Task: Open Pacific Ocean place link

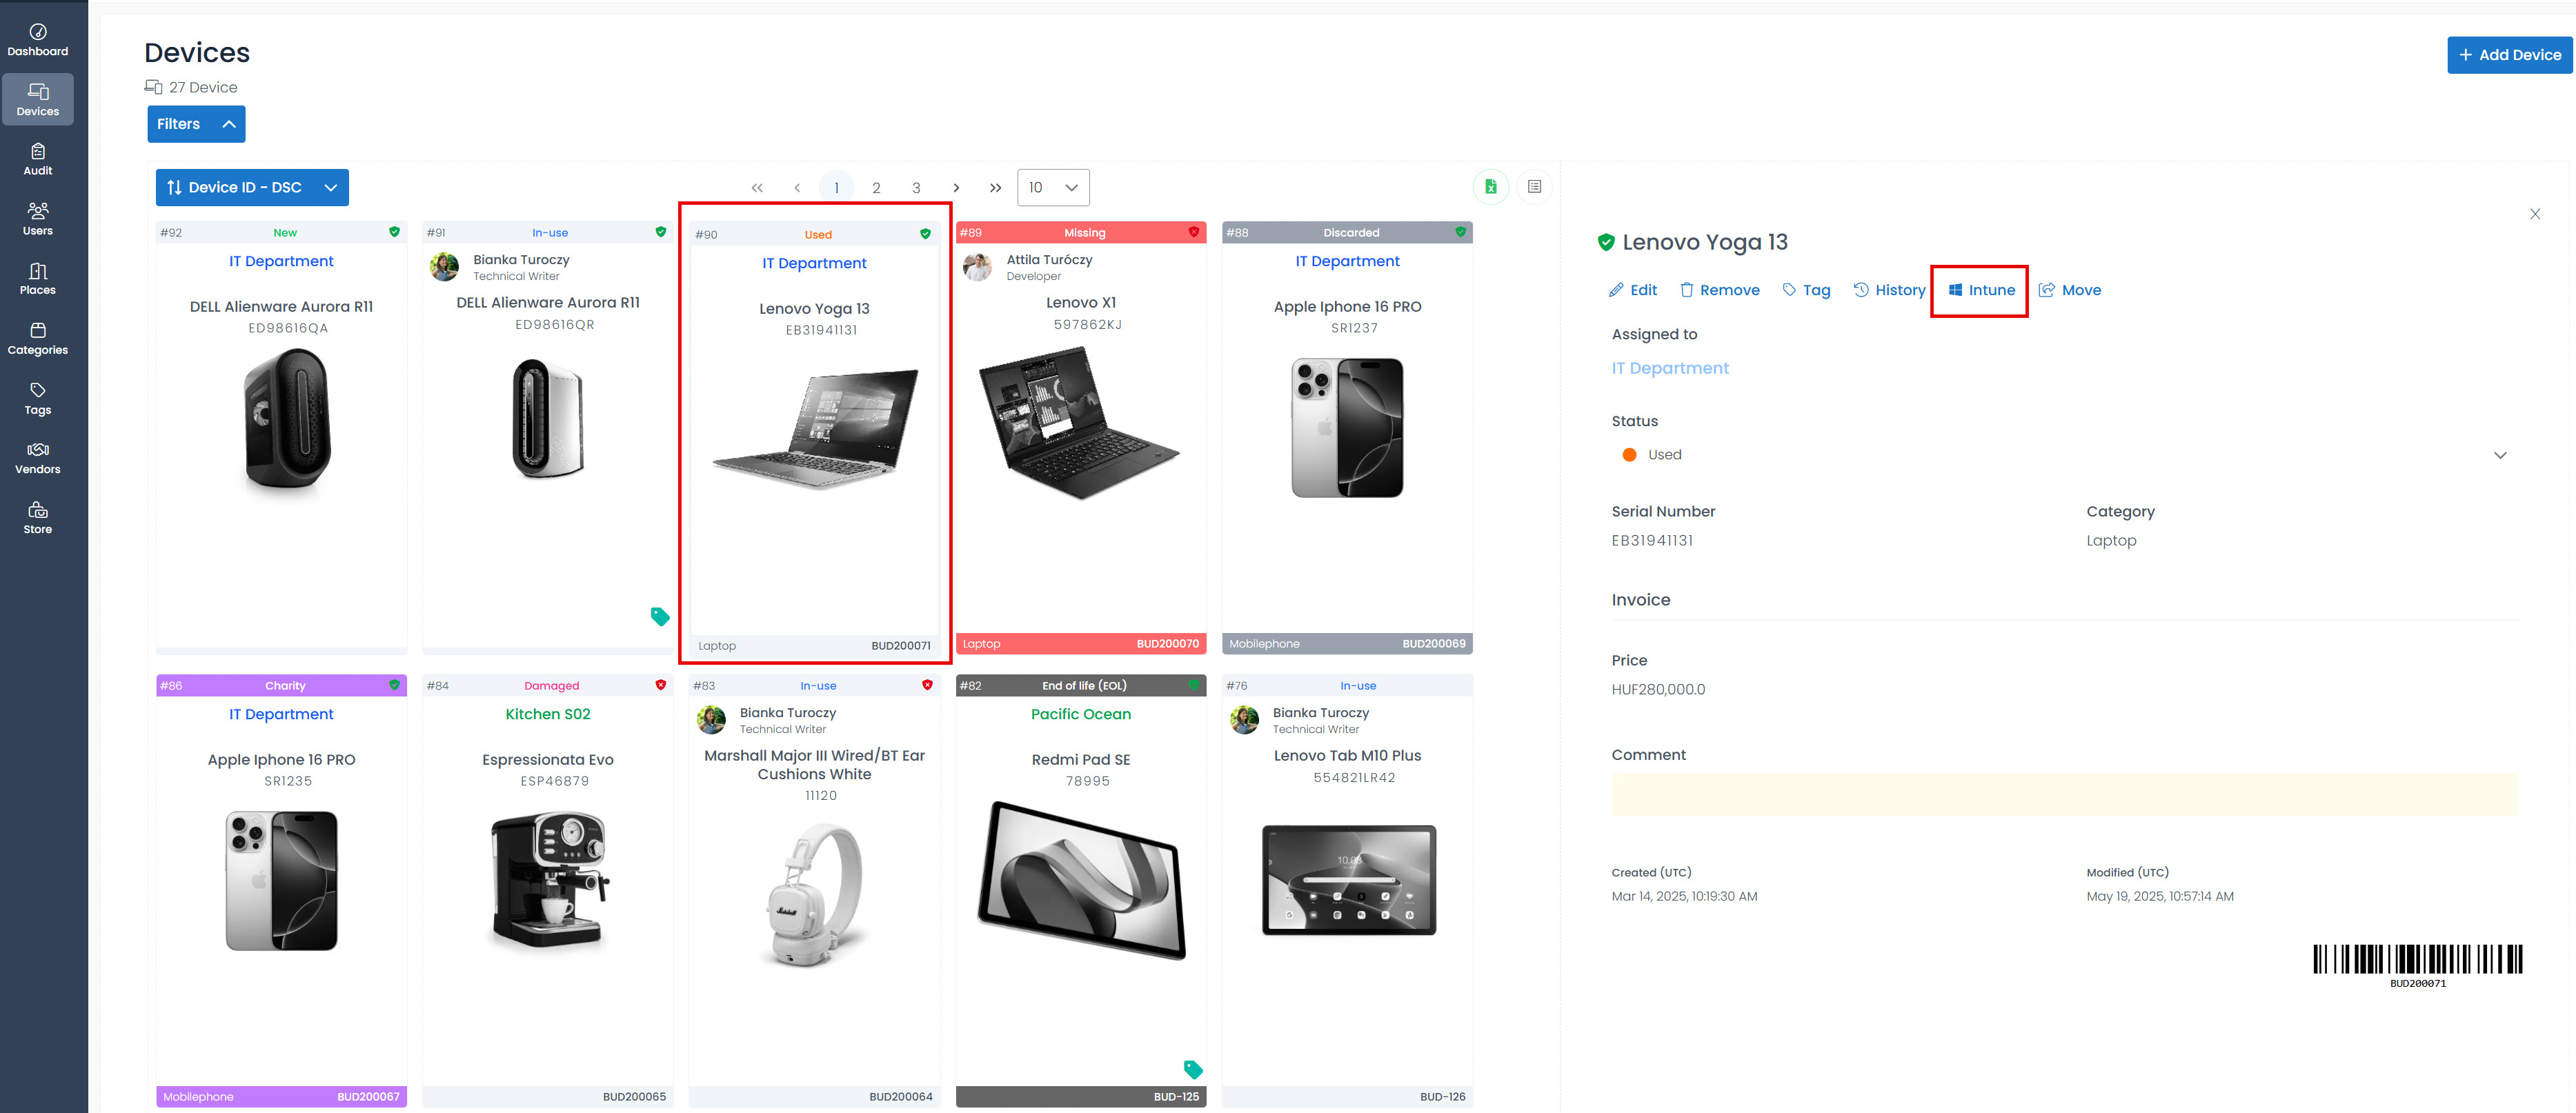Action: [1081, 714]
